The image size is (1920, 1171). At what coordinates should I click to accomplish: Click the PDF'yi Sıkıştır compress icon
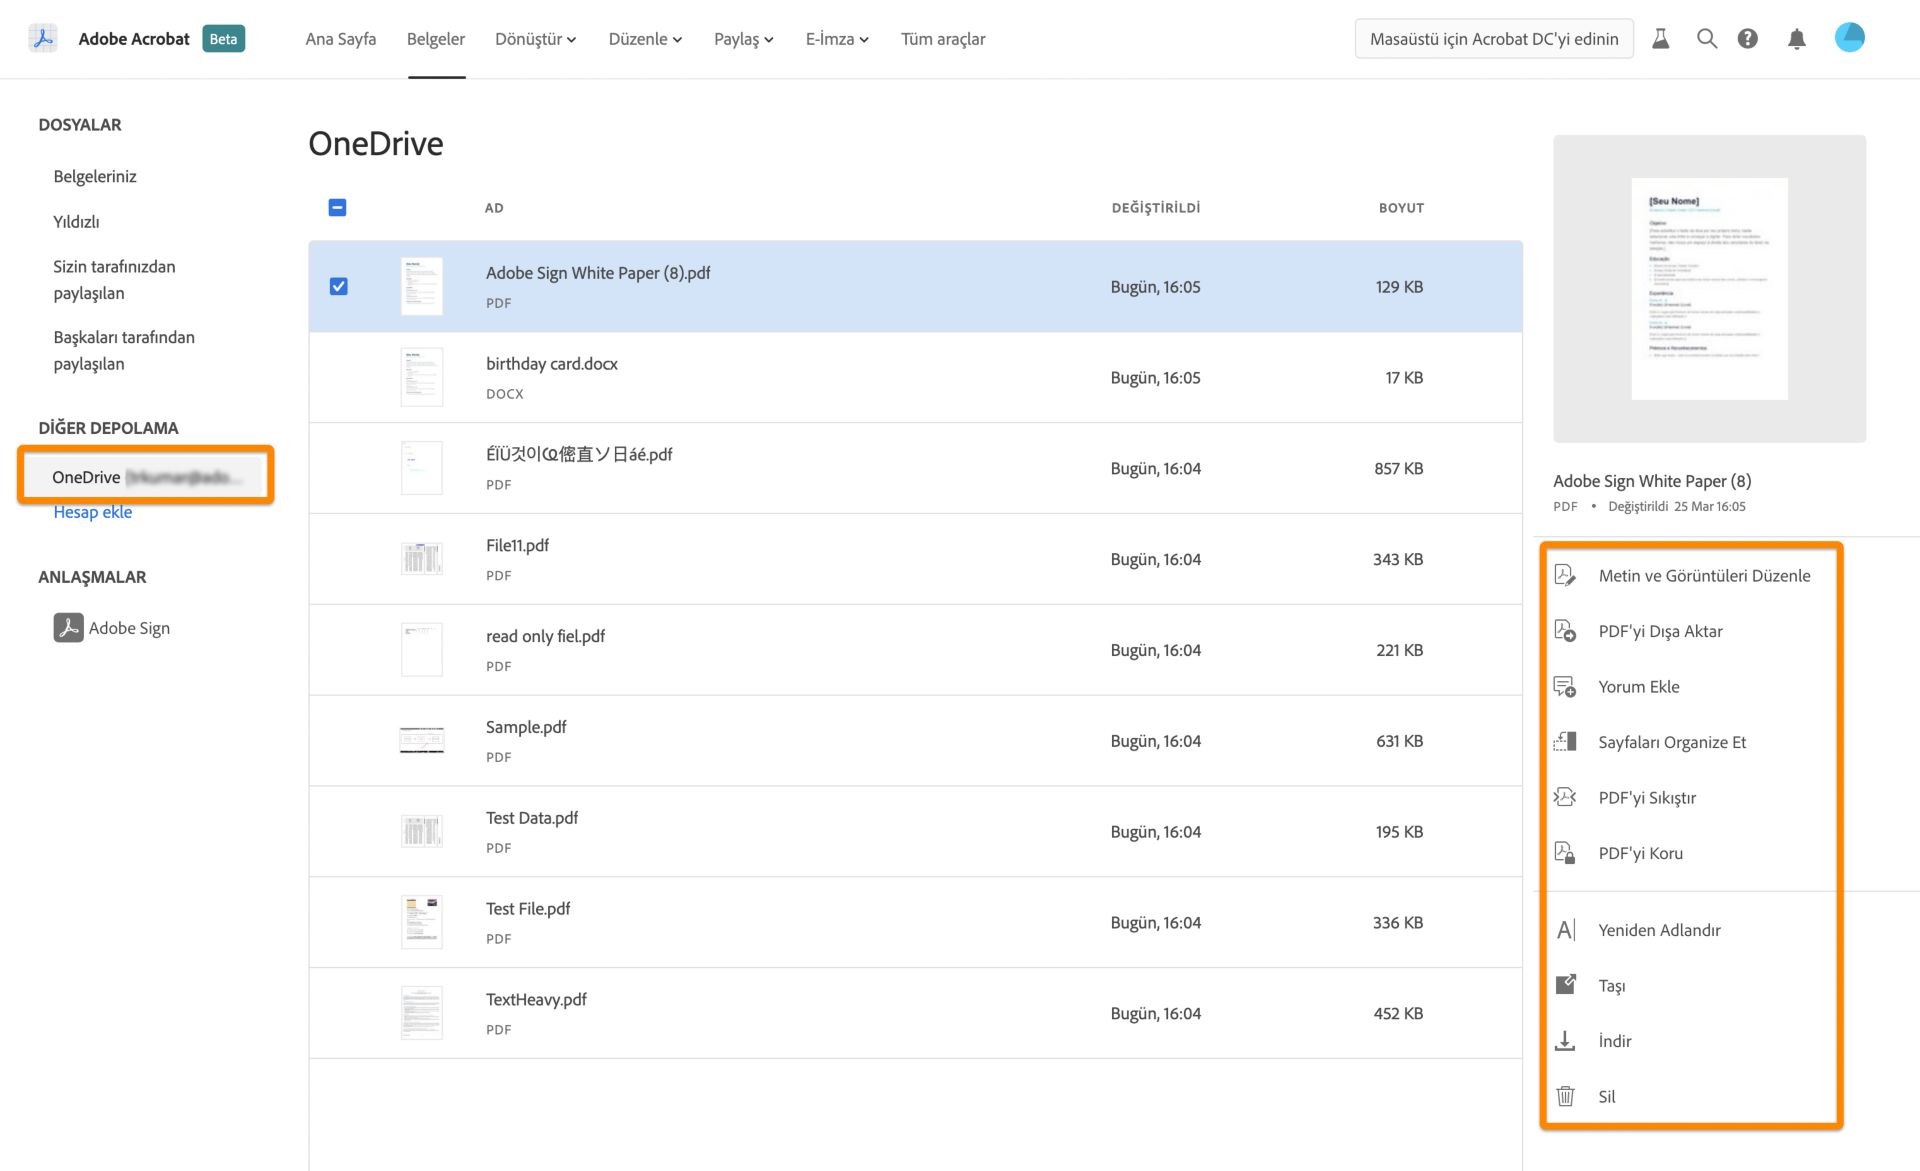(1565, 797)
